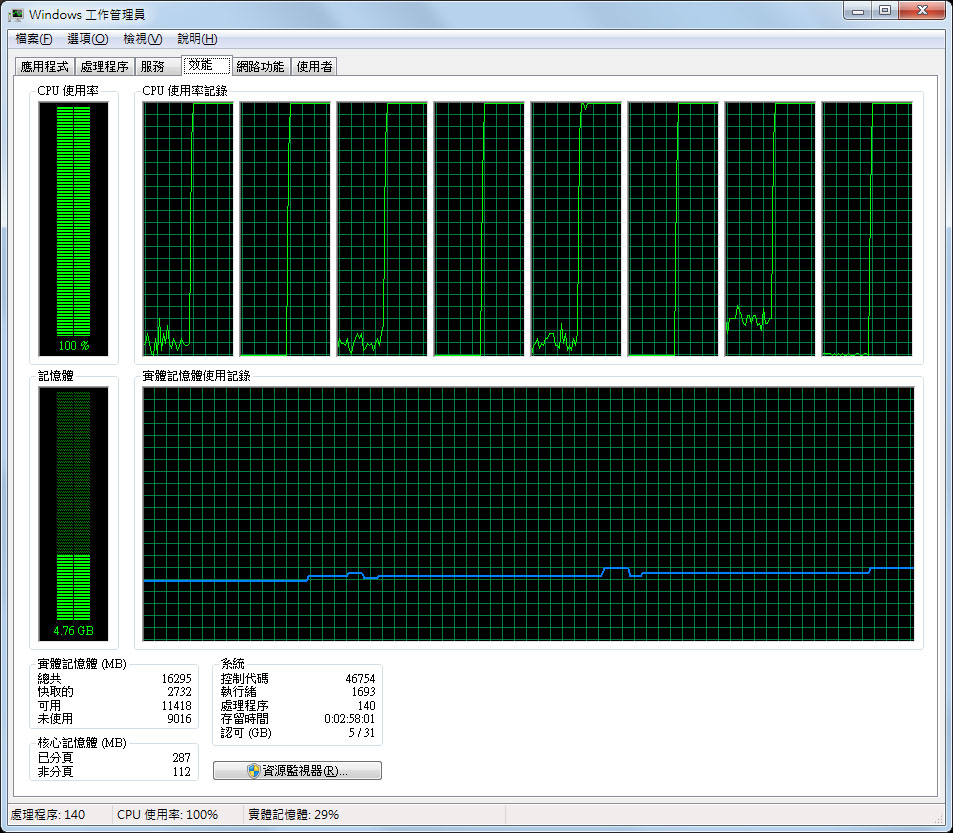Click the 執行緒 value 1693
953x833 pixels.
tap(363, 691)
